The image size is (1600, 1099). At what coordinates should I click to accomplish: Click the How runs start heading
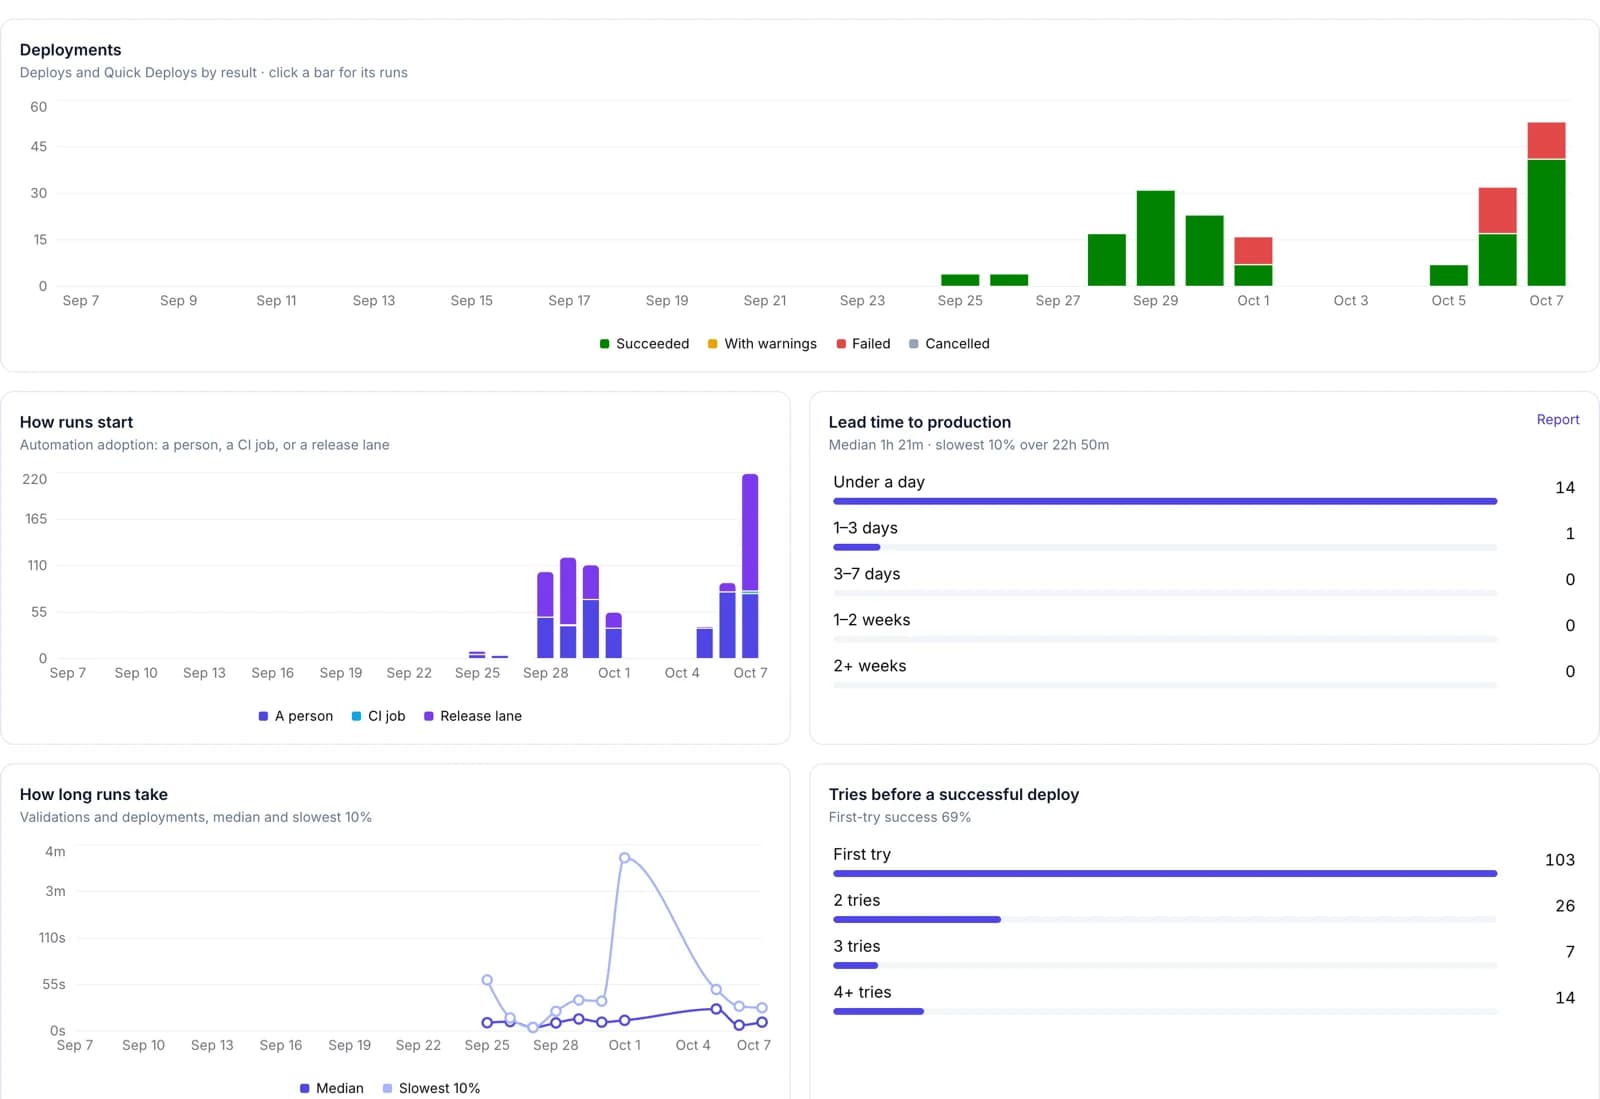pyautogui.click(x=76, y=422)
